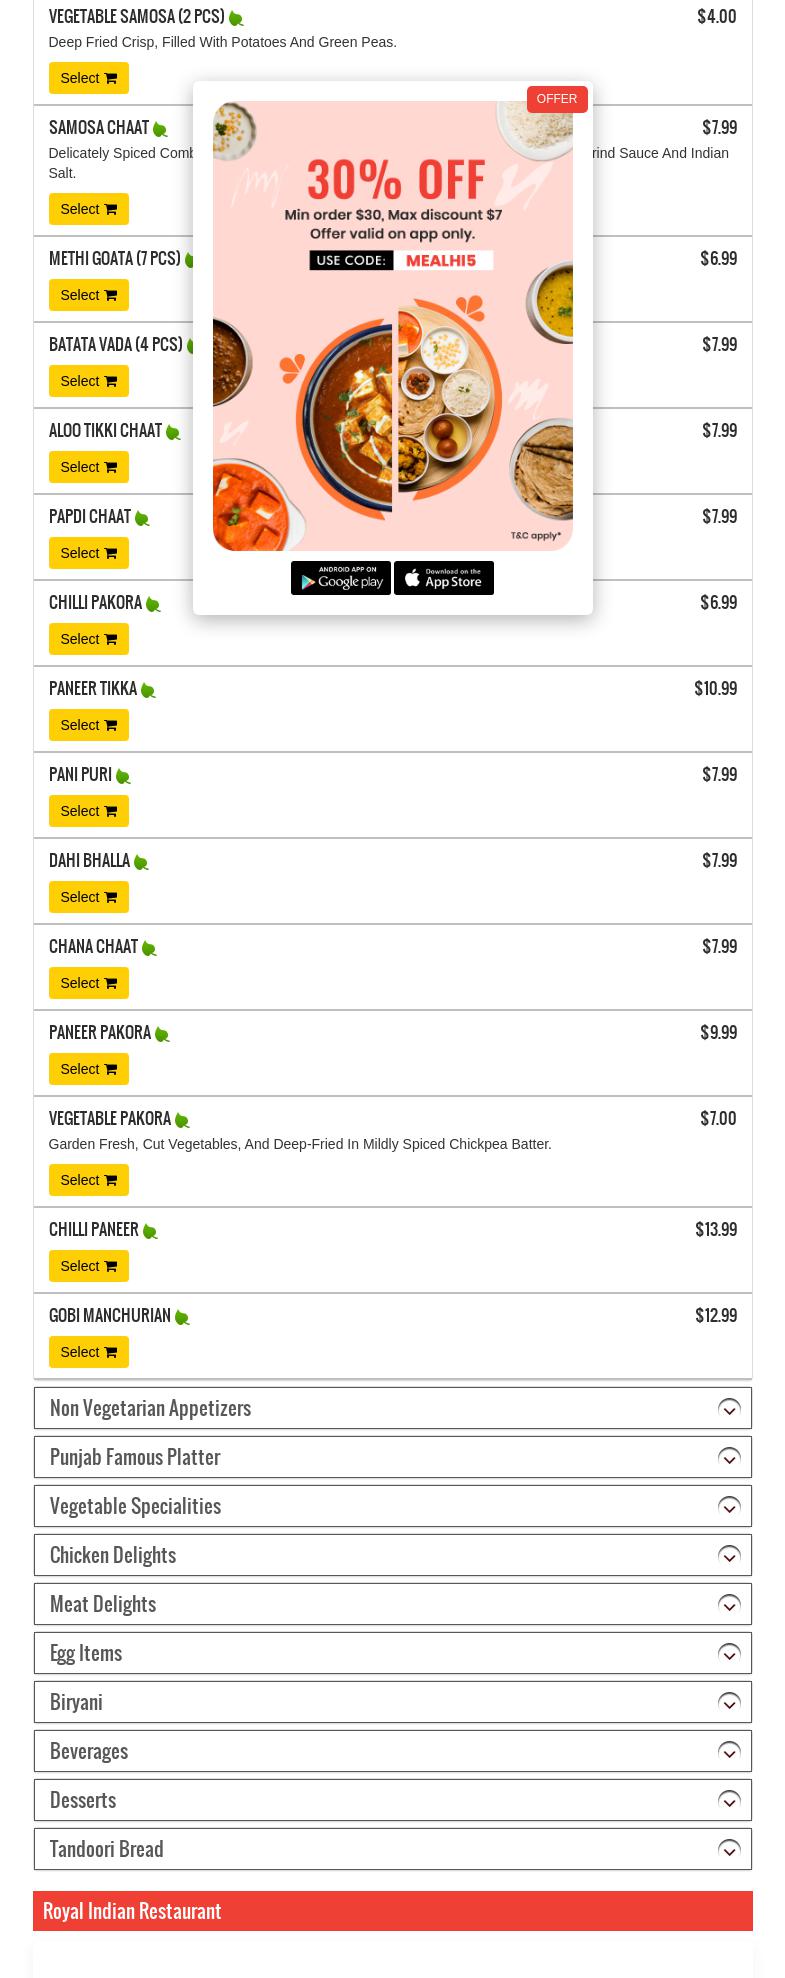Close the popup via the OFFER button

(557, 99)
